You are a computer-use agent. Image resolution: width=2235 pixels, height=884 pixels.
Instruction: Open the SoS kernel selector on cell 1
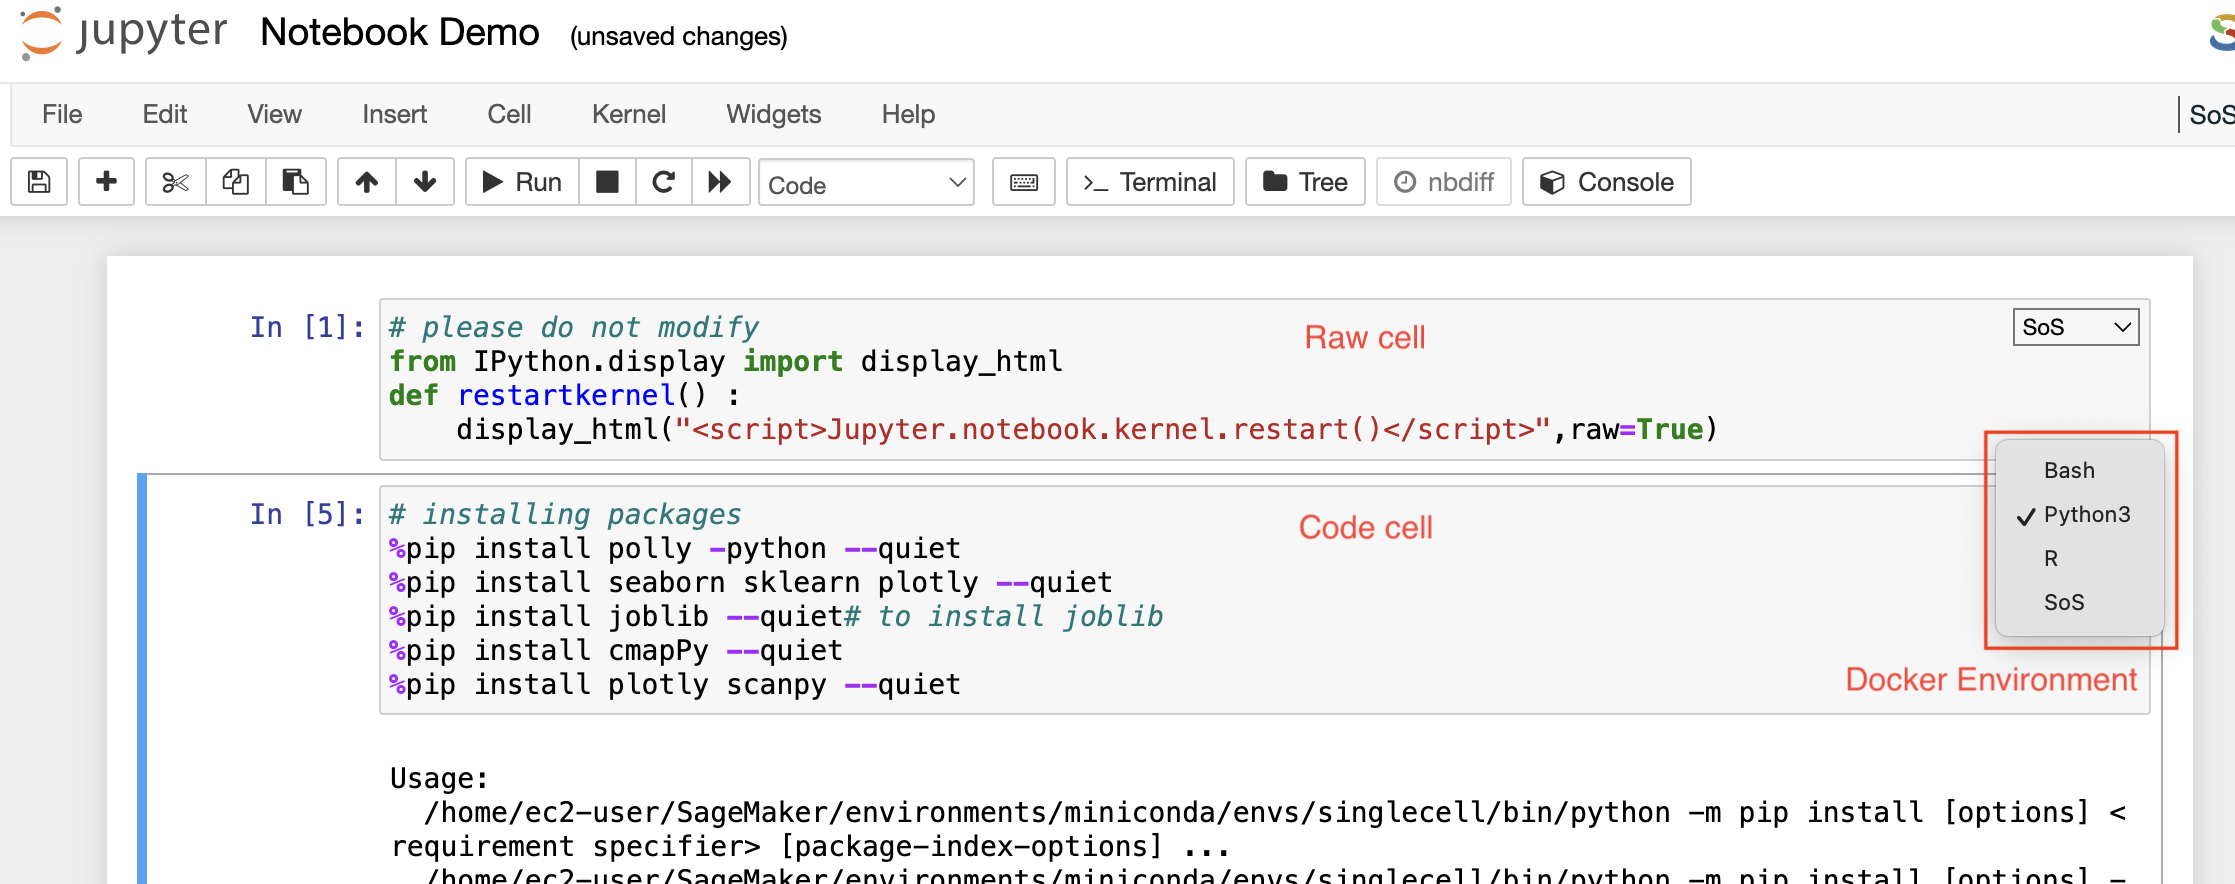pyautogui.click(x=2076, y=327)
